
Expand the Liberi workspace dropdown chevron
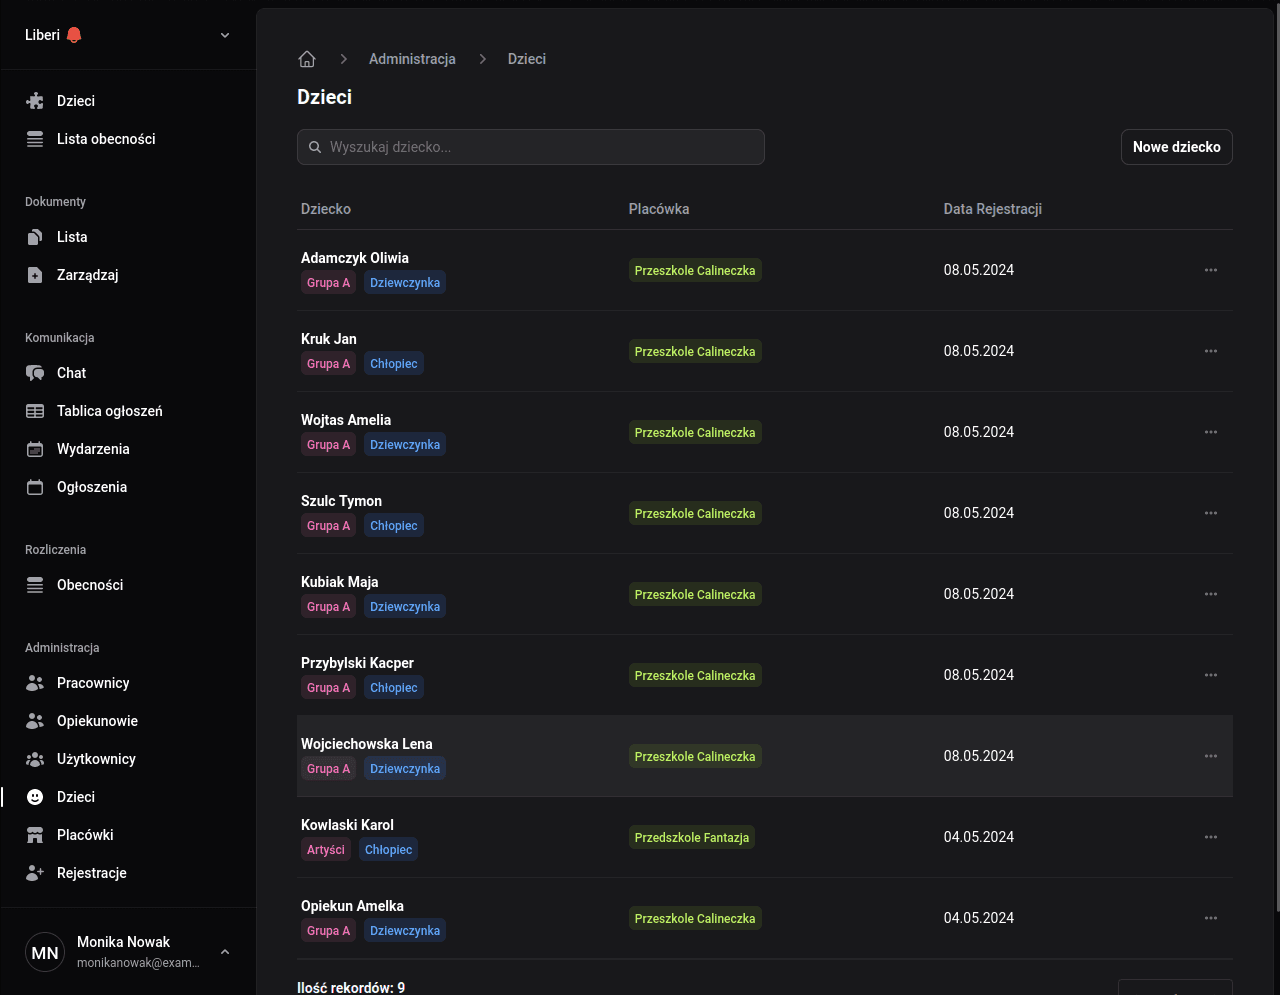[x=225, y=35]
